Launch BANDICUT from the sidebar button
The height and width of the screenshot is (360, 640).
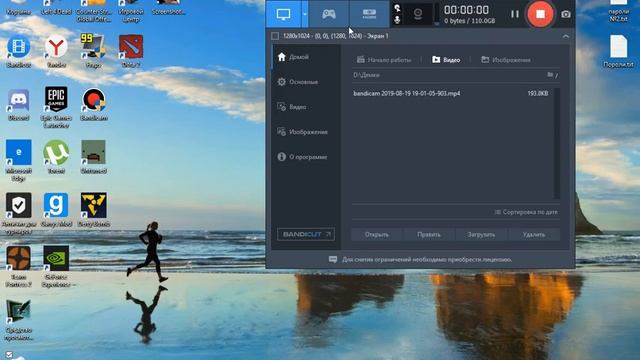(306, 234)
